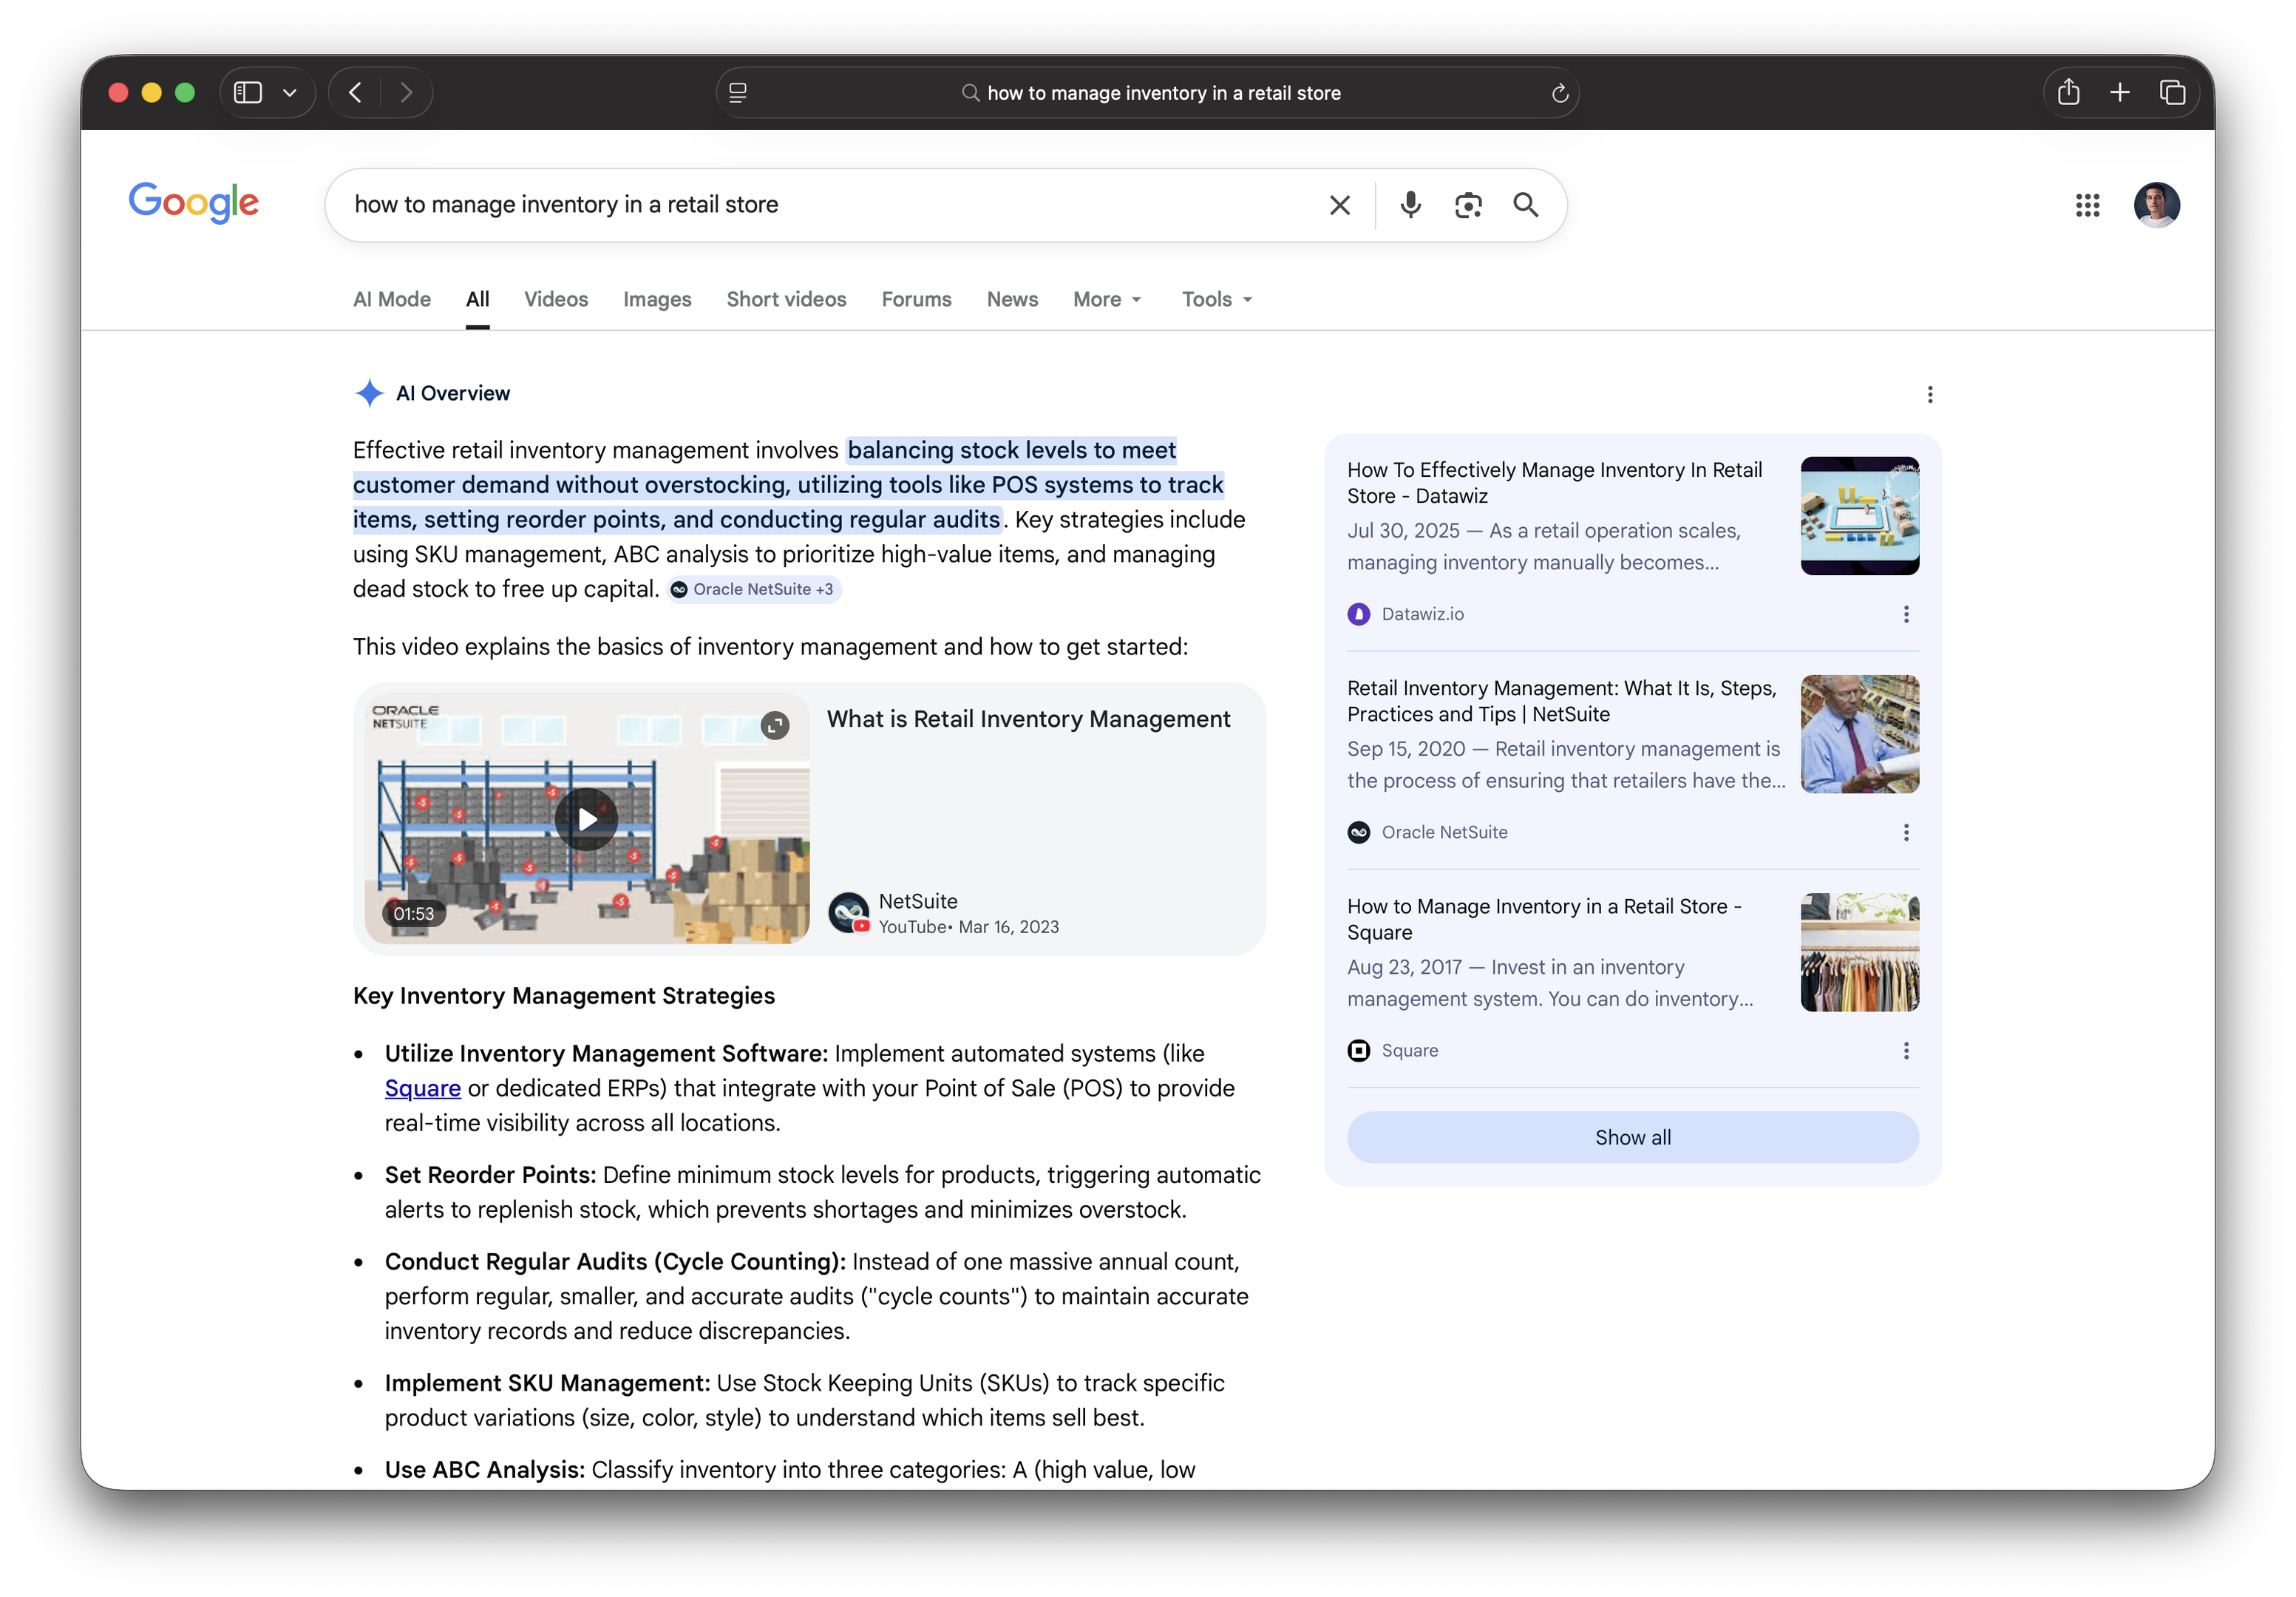The image size is (2296, 1597).
Task: Open AI Overview options menu
Action: point(1929,395)
